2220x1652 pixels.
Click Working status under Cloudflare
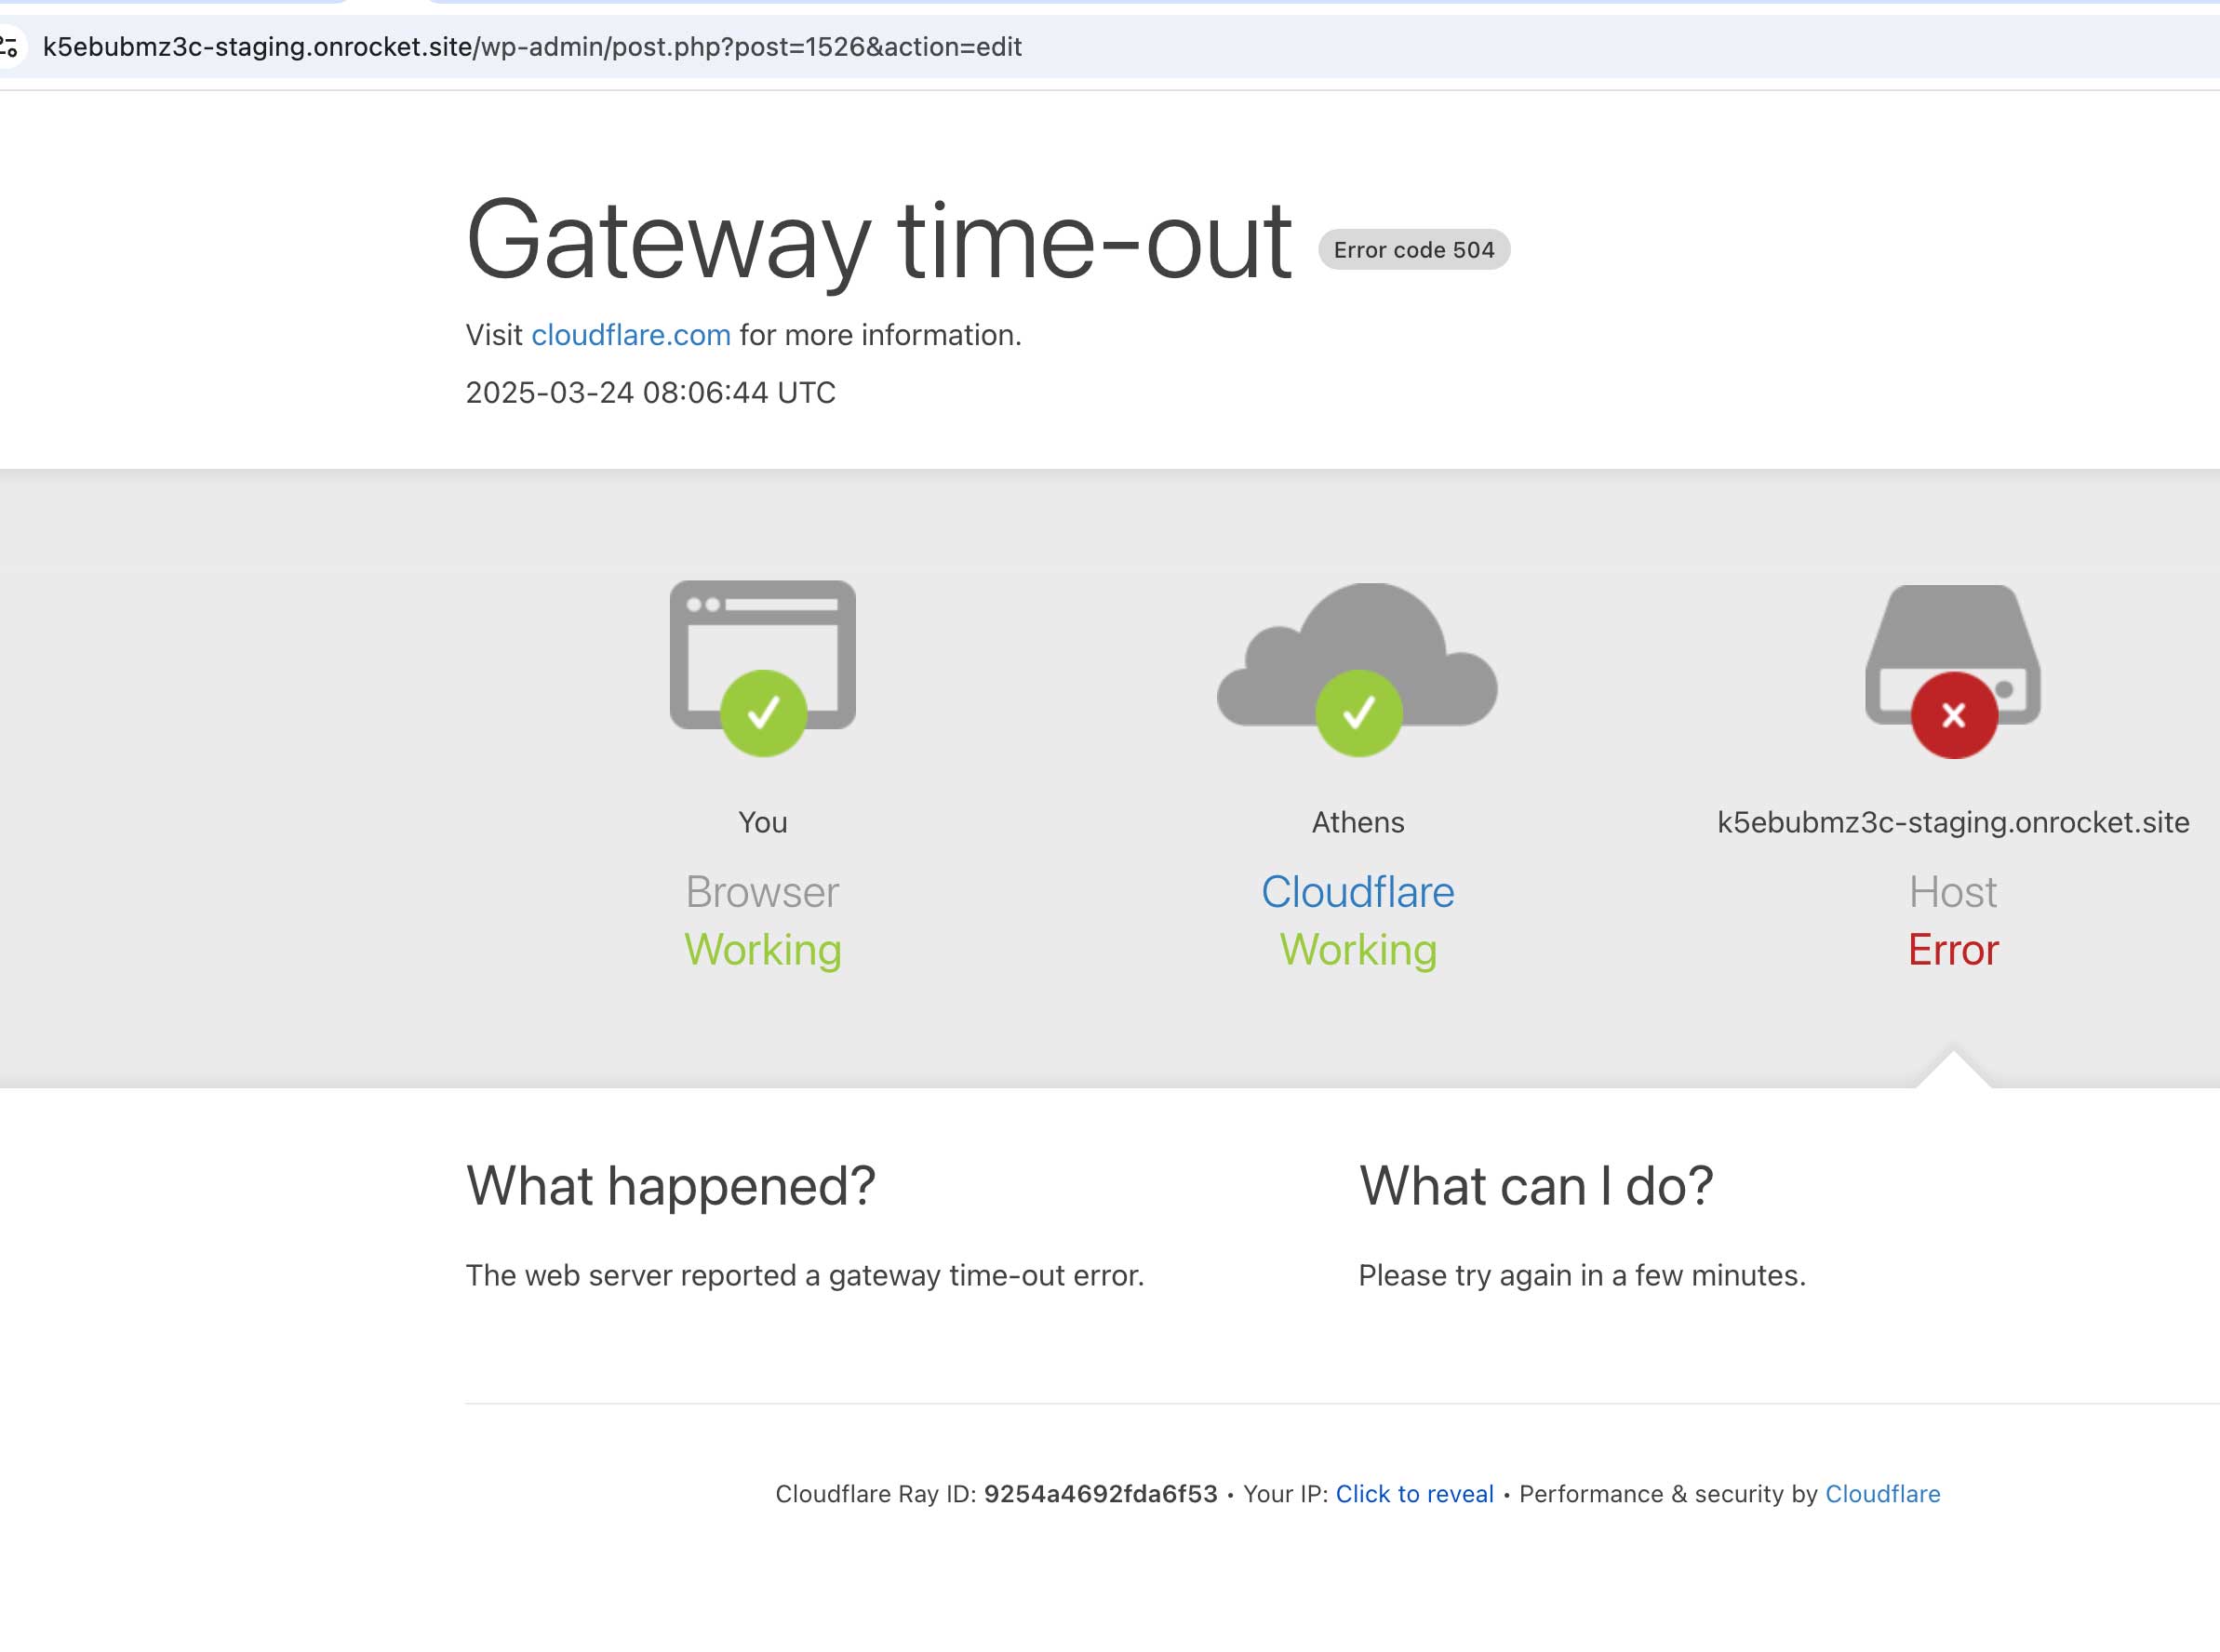coord(1358,950)
